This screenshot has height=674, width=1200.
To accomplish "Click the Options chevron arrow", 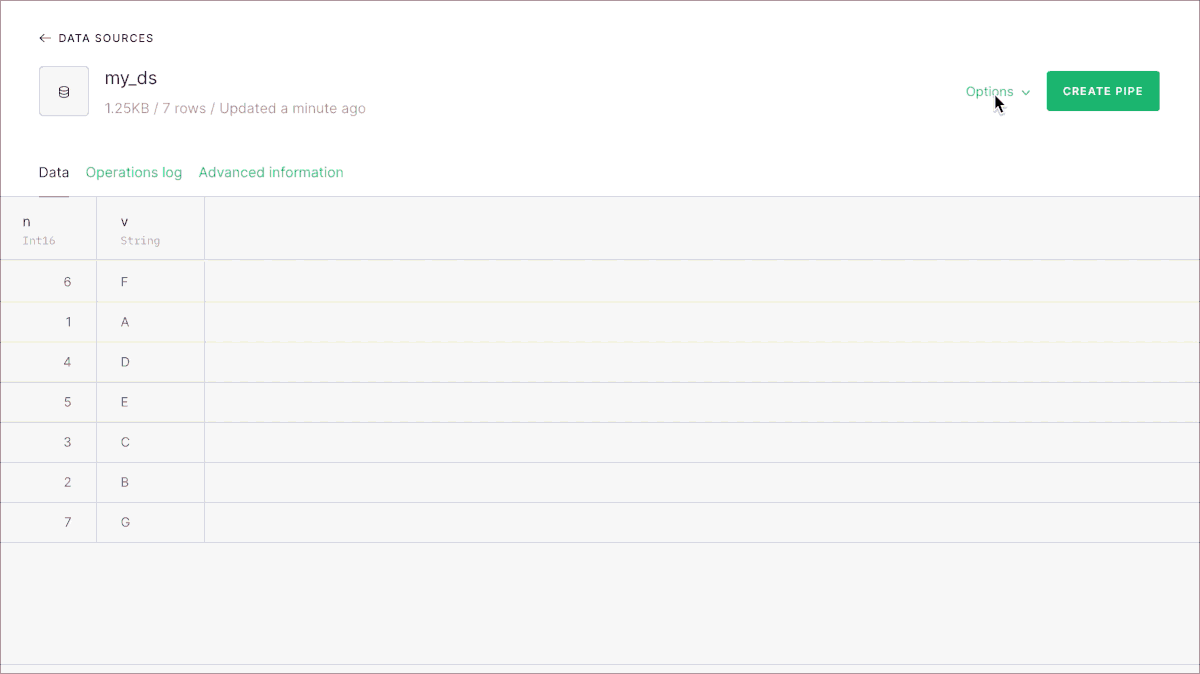I will [x=1026, y=92].
